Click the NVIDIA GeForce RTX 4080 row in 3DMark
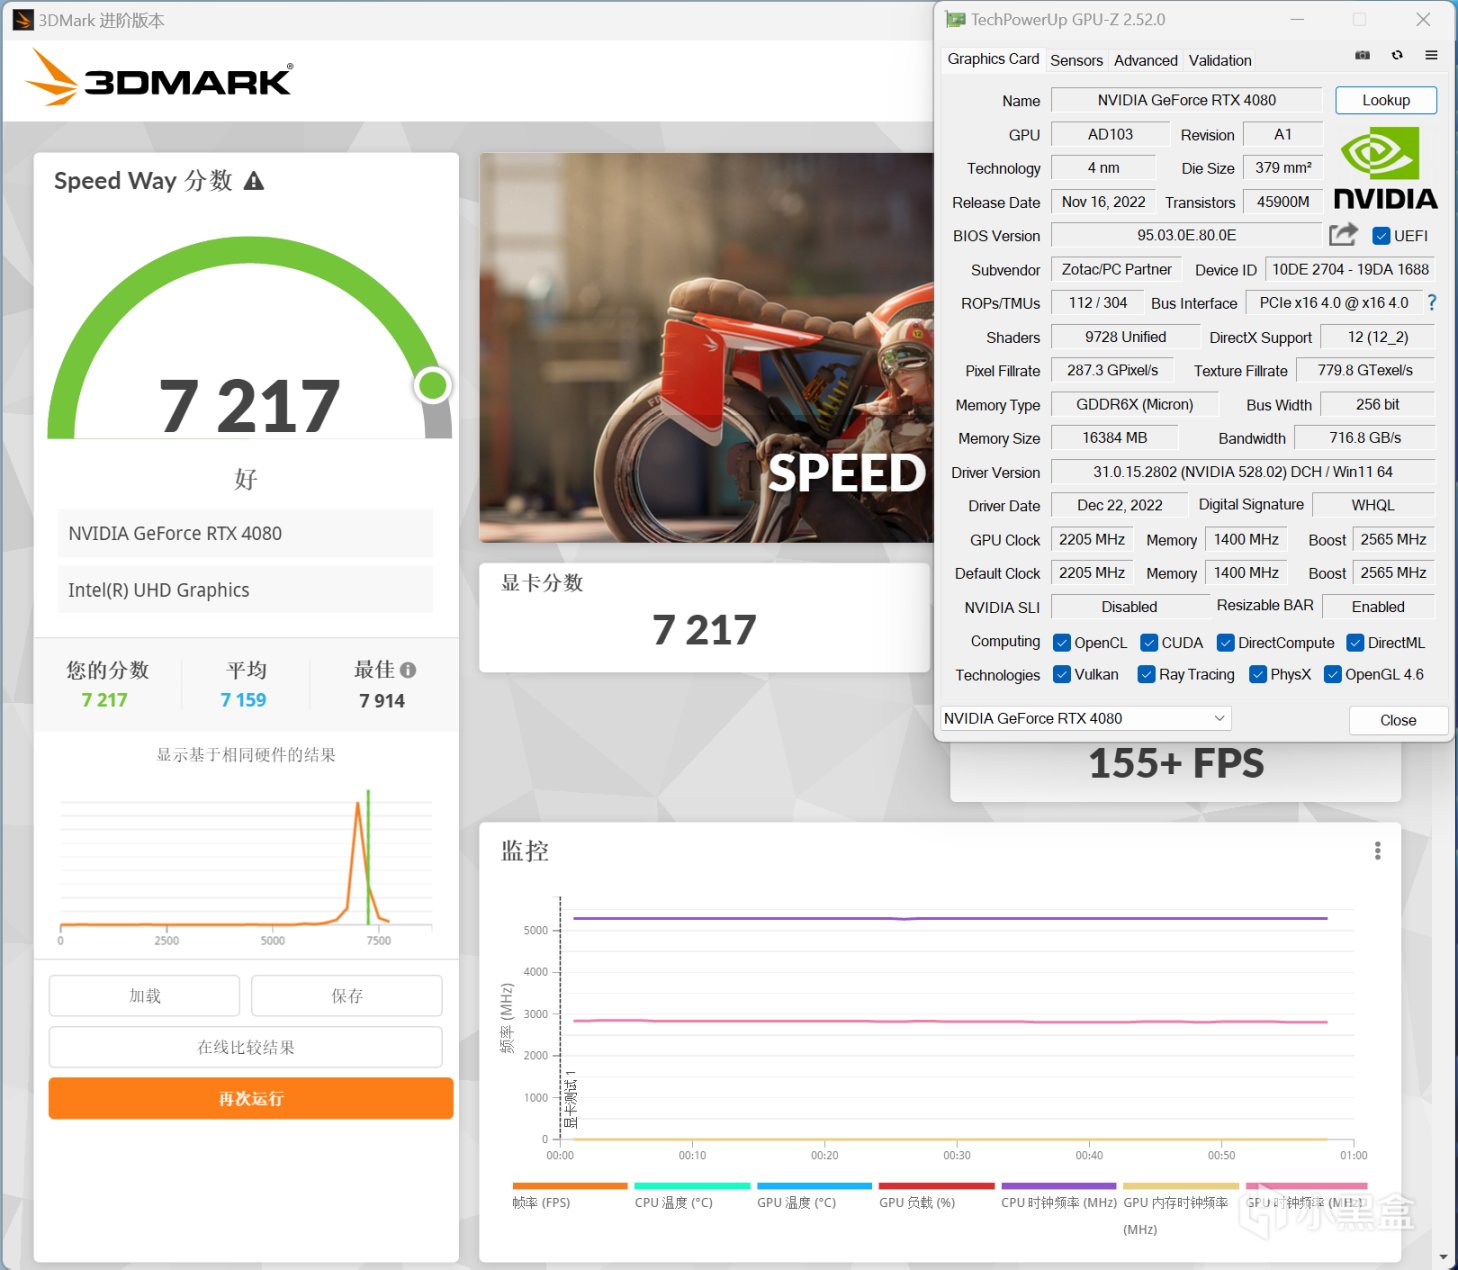Image resolution: width=1458 pixels, height=1270 pixels. (246, 533)
